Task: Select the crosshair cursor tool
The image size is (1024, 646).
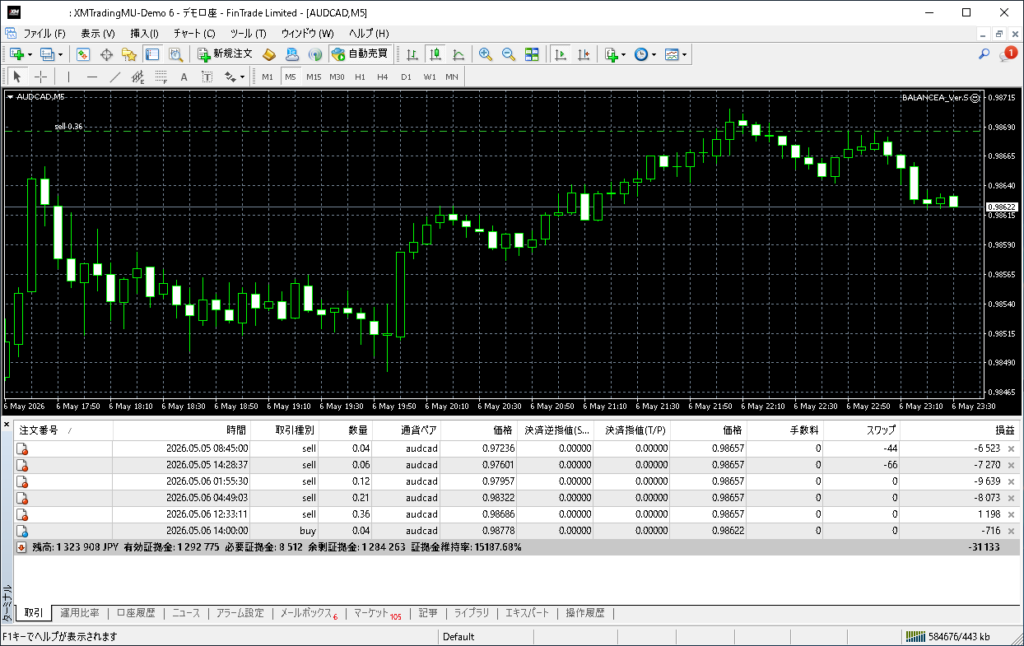Action: click(40, 76)
